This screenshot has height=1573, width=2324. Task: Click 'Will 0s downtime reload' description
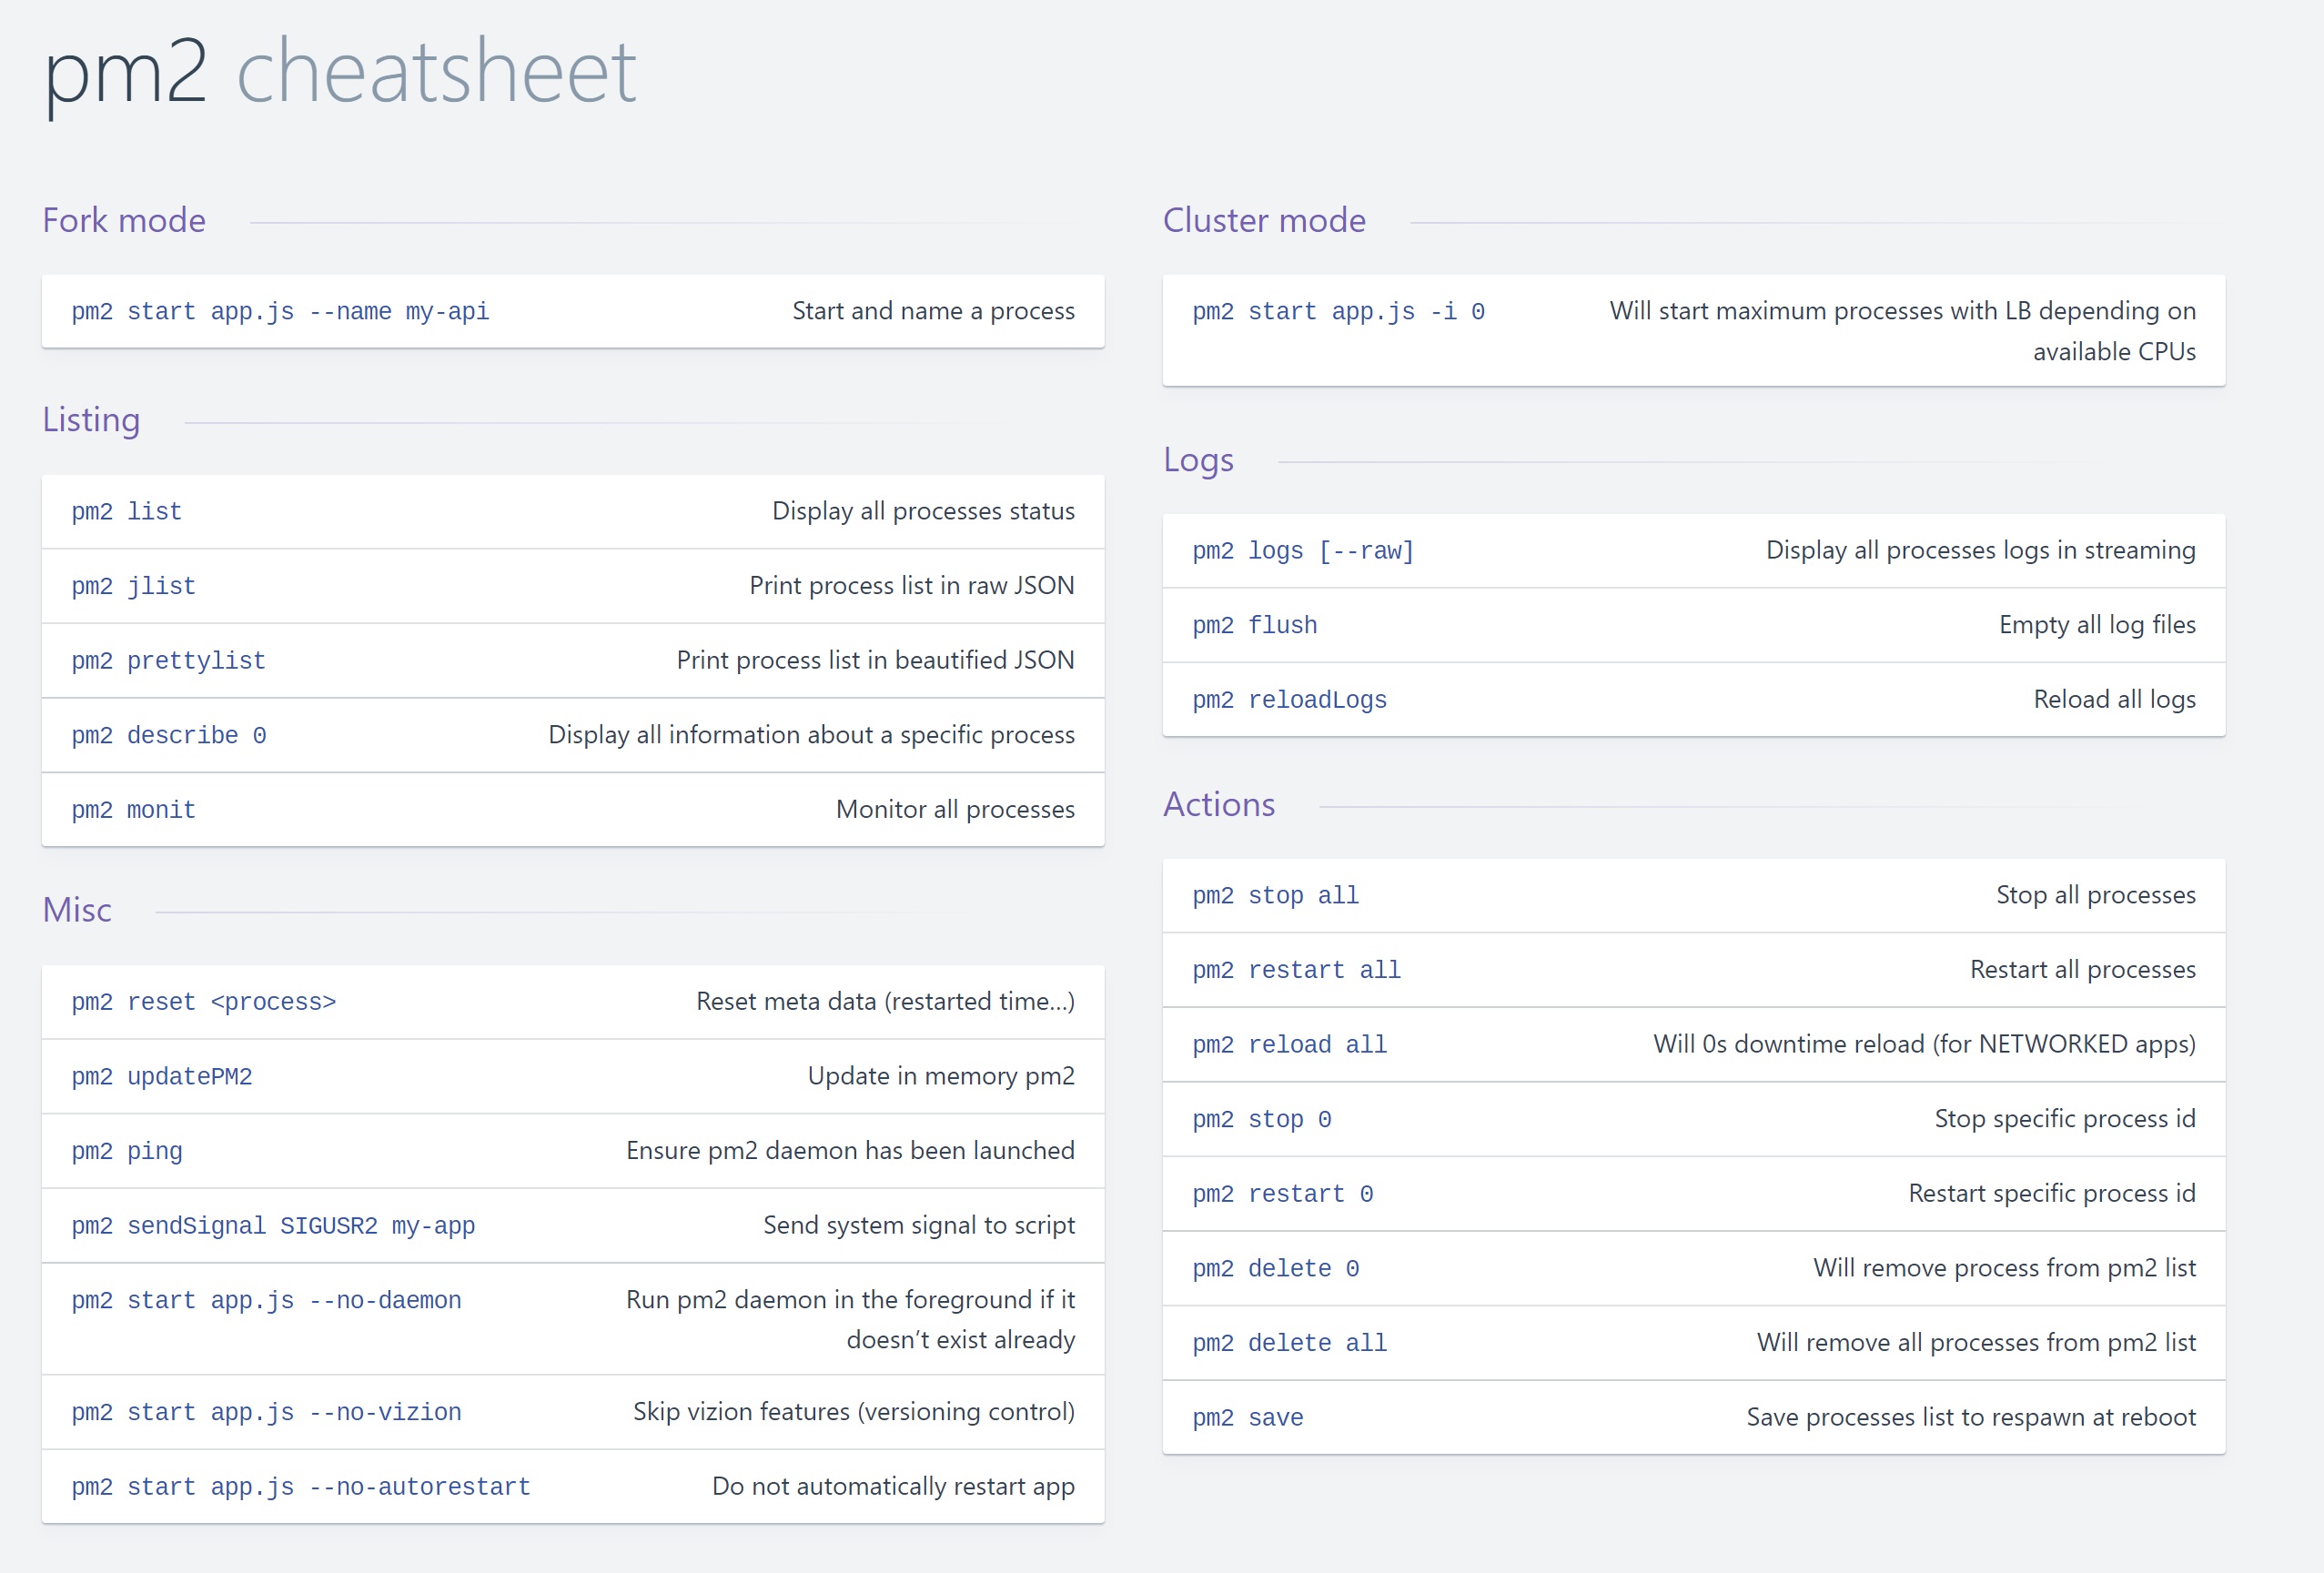click(1924, 1044)
